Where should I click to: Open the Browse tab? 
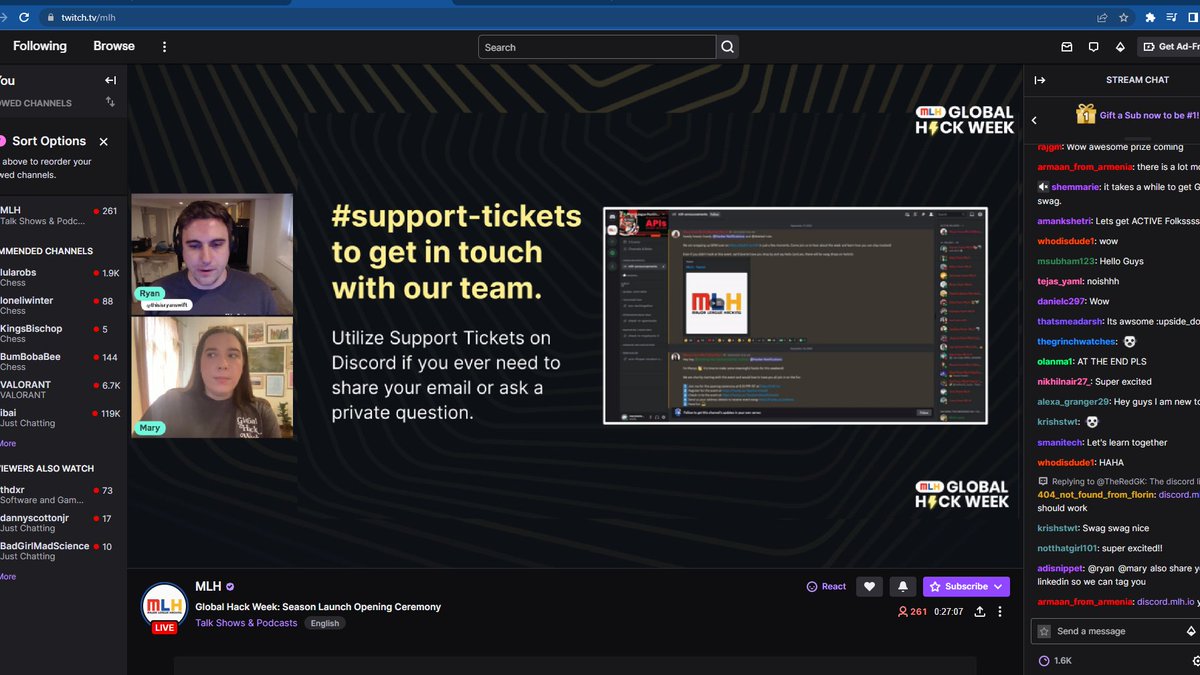pos(113,46)
